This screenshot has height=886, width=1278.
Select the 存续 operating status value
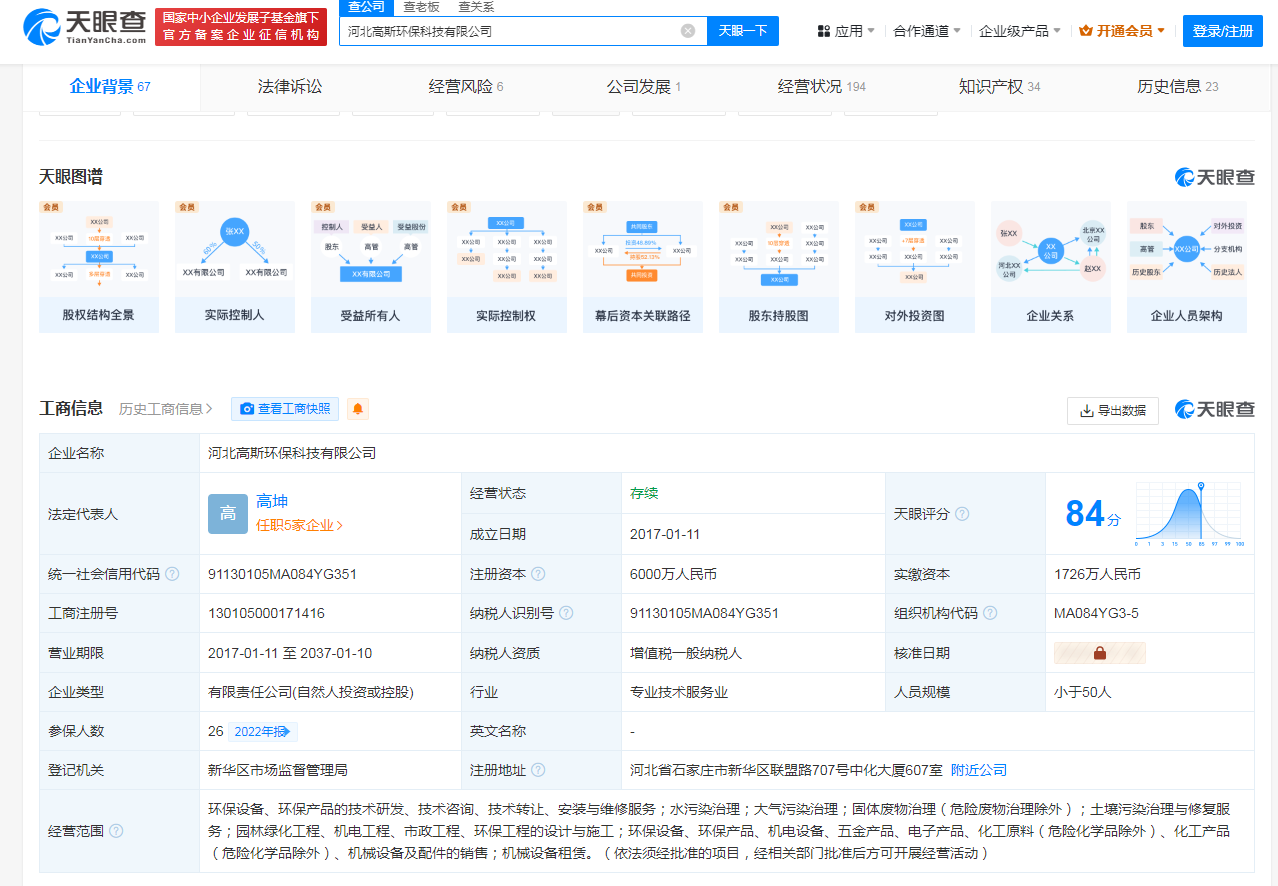644,493
